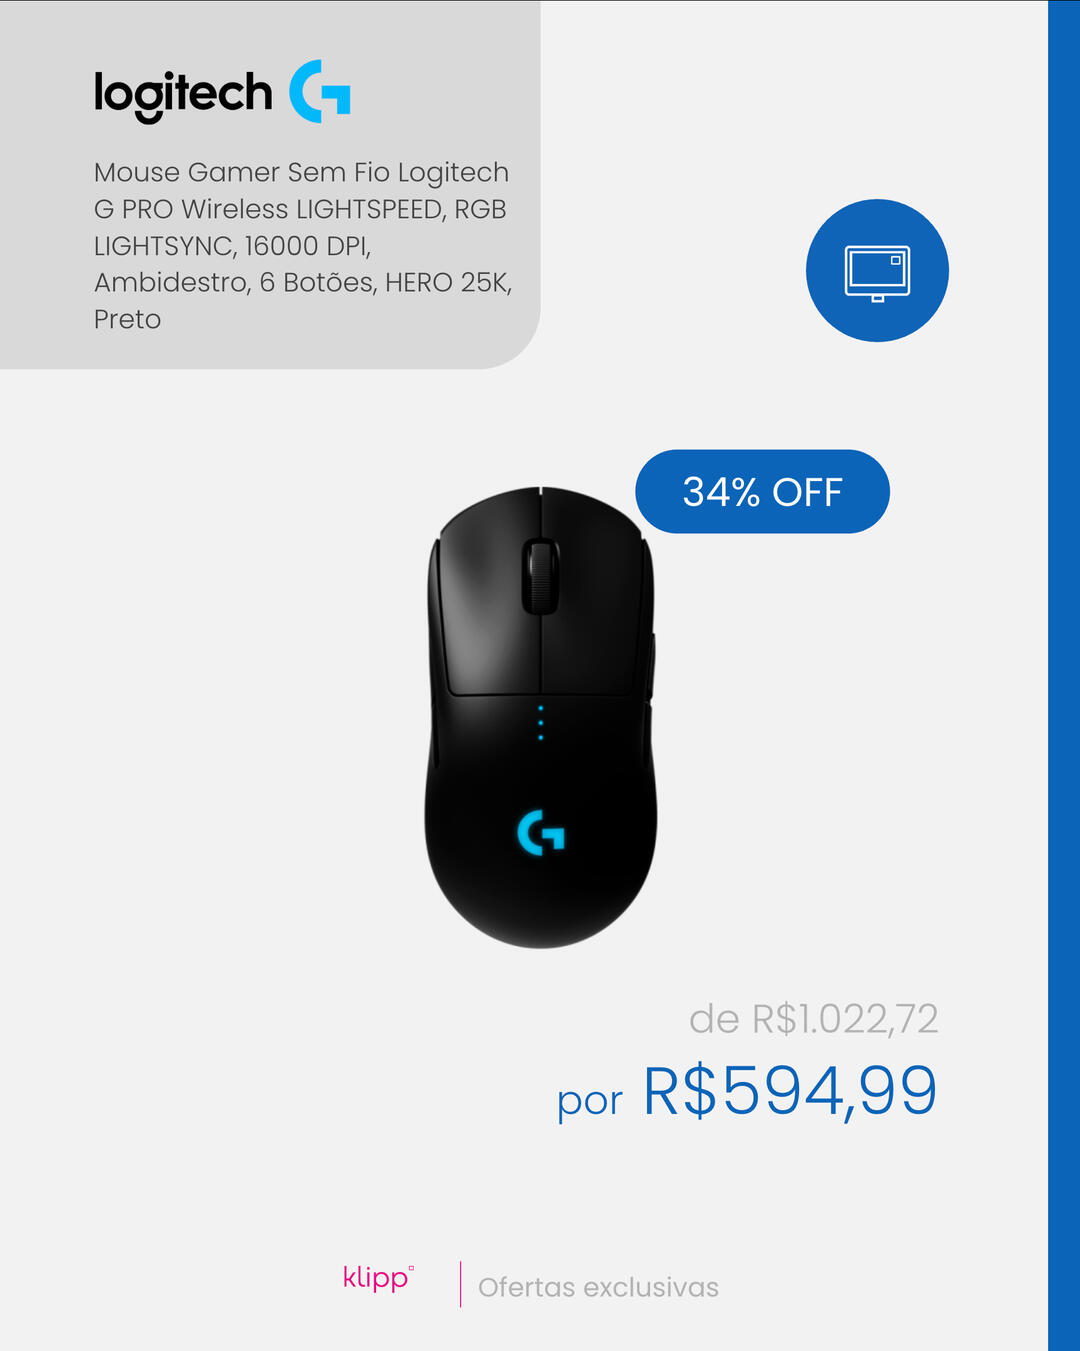Click the blue vertical stripe on right edge
Viewport: 1080px width, 1351px height.
(x=1064, y=675)
